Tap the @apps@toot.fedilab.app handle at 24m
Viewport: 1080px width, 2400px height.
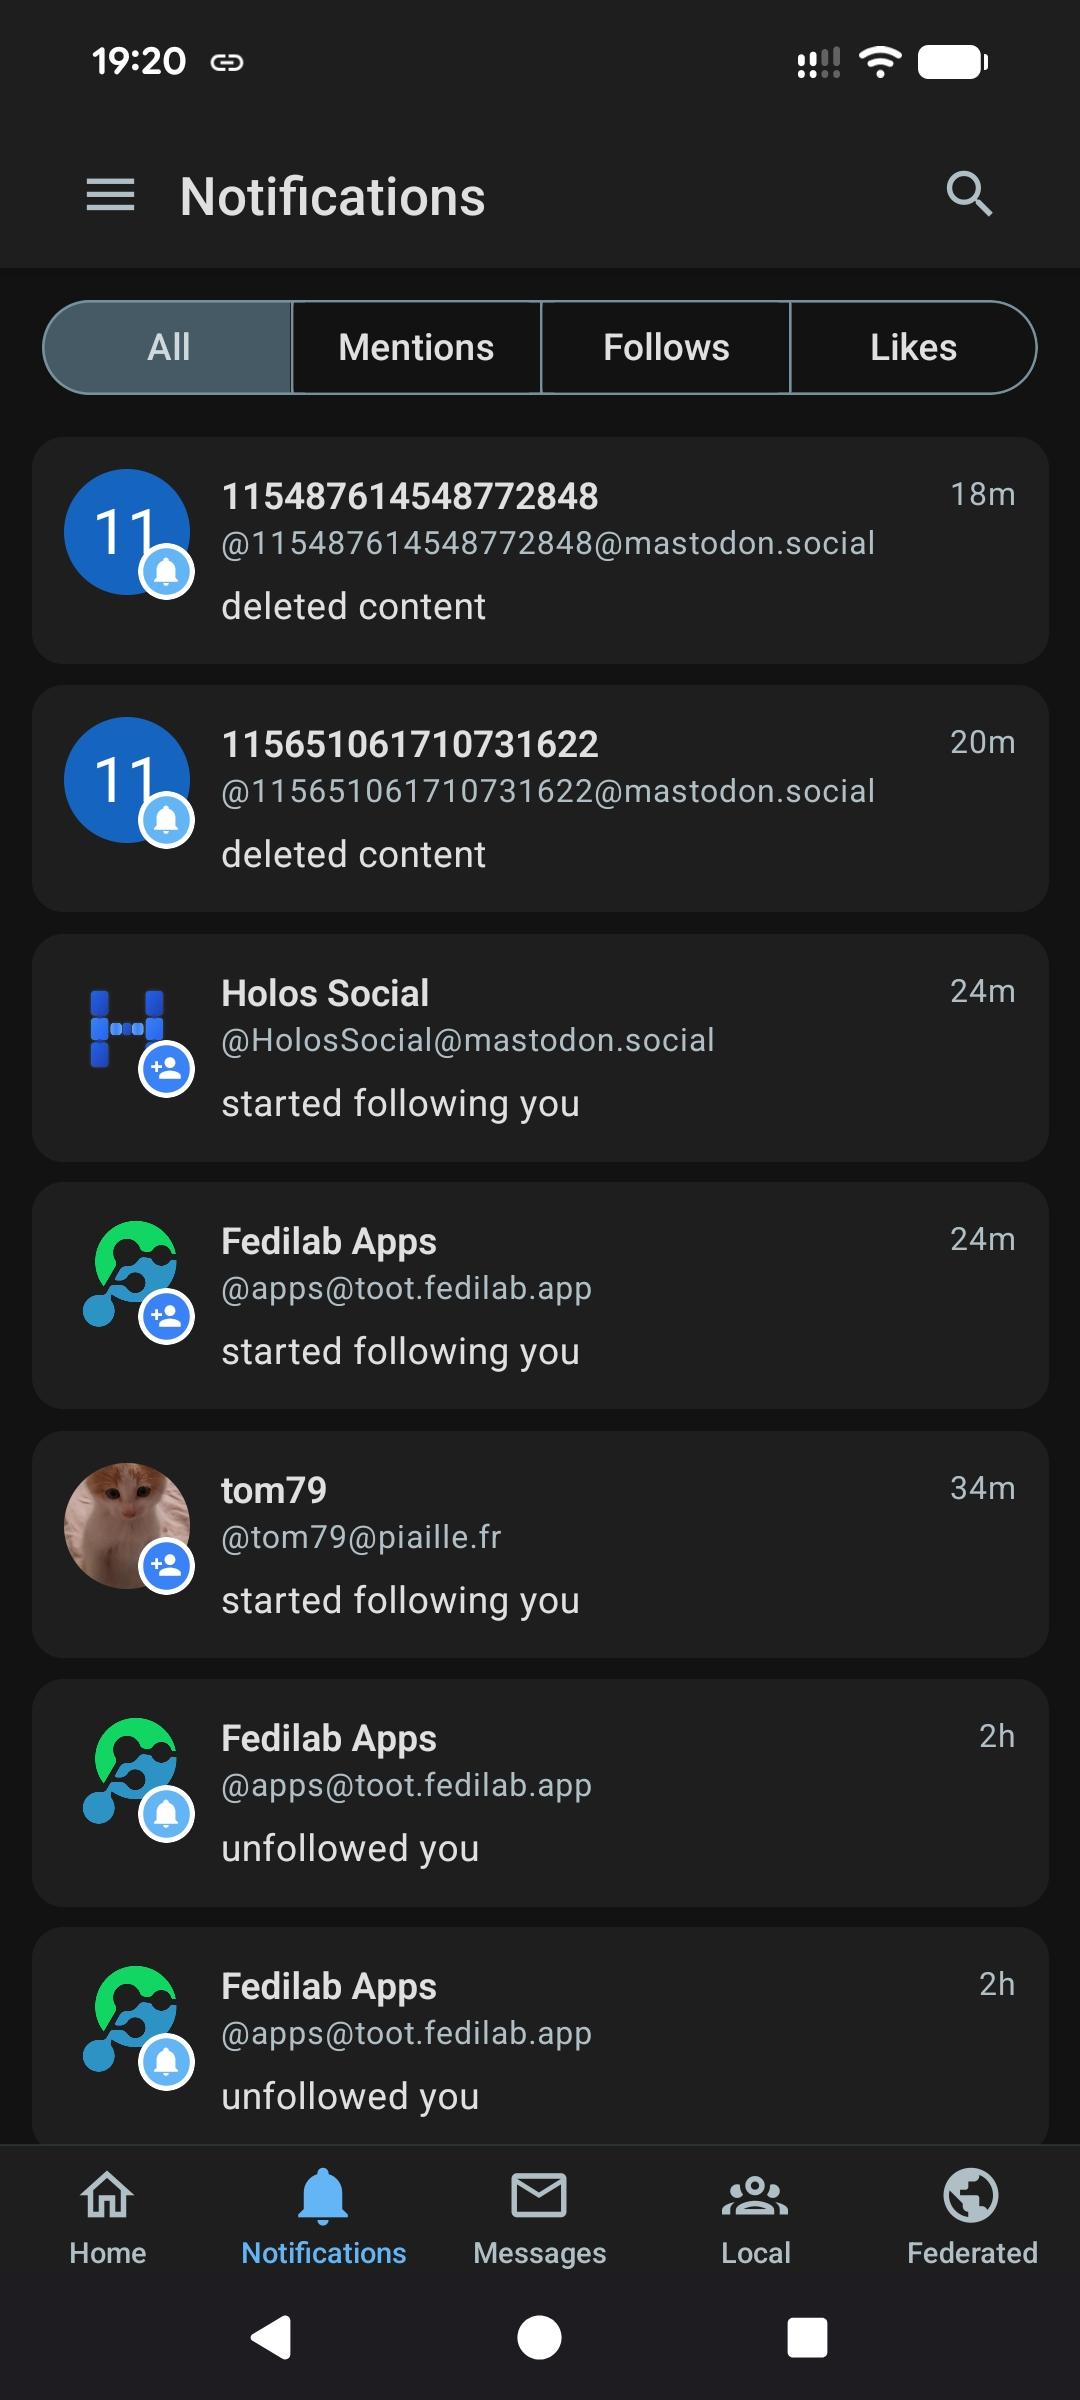click(x=406, y=1289)
